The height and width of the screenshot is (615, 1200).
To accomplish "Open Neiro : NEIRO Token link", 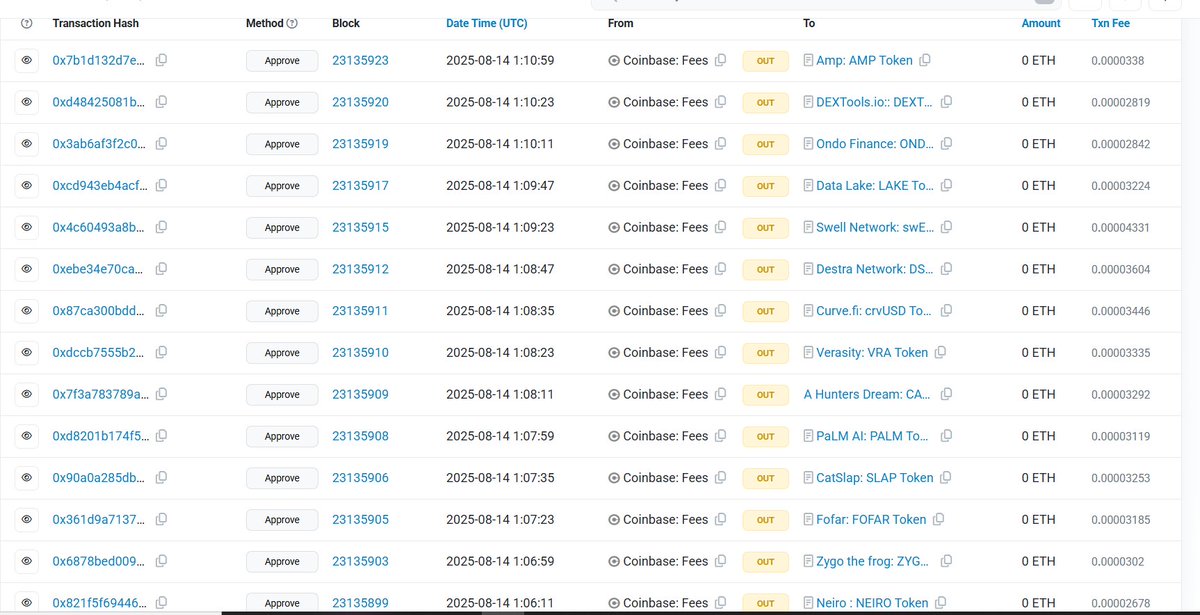I will coord(873,603).
